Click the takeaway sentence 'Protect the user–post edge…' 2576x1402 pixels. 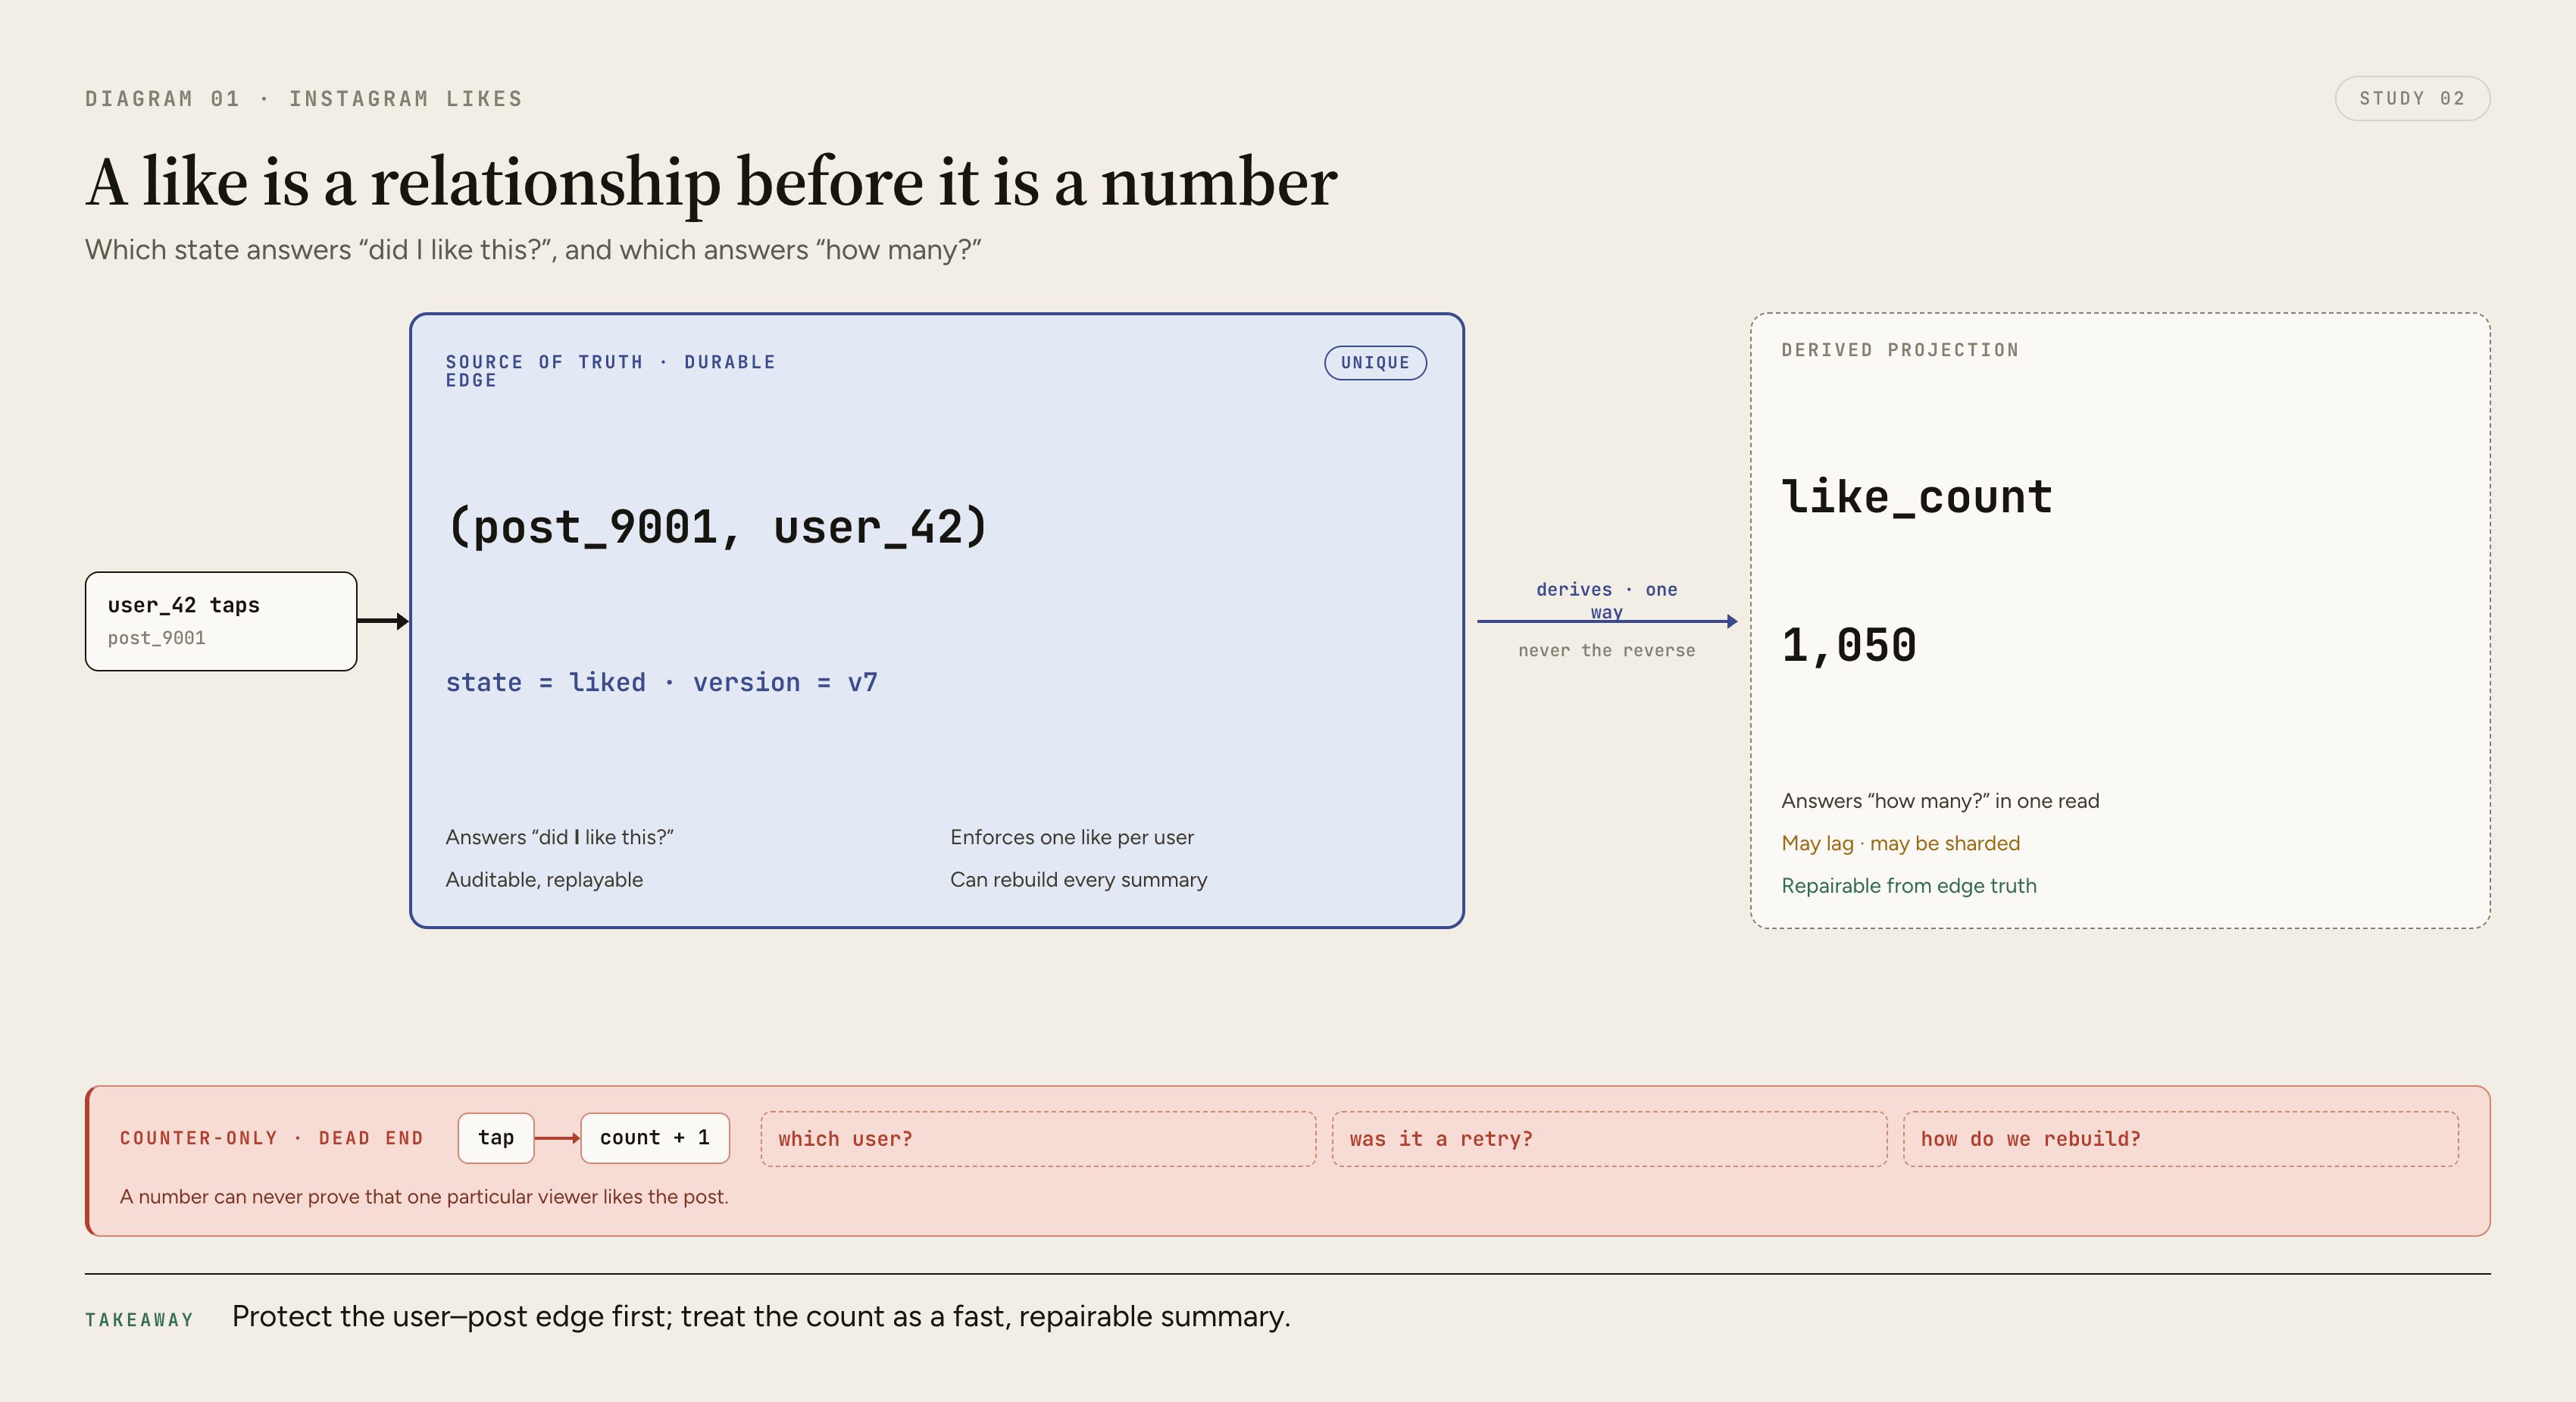[x=761, y=1316]
